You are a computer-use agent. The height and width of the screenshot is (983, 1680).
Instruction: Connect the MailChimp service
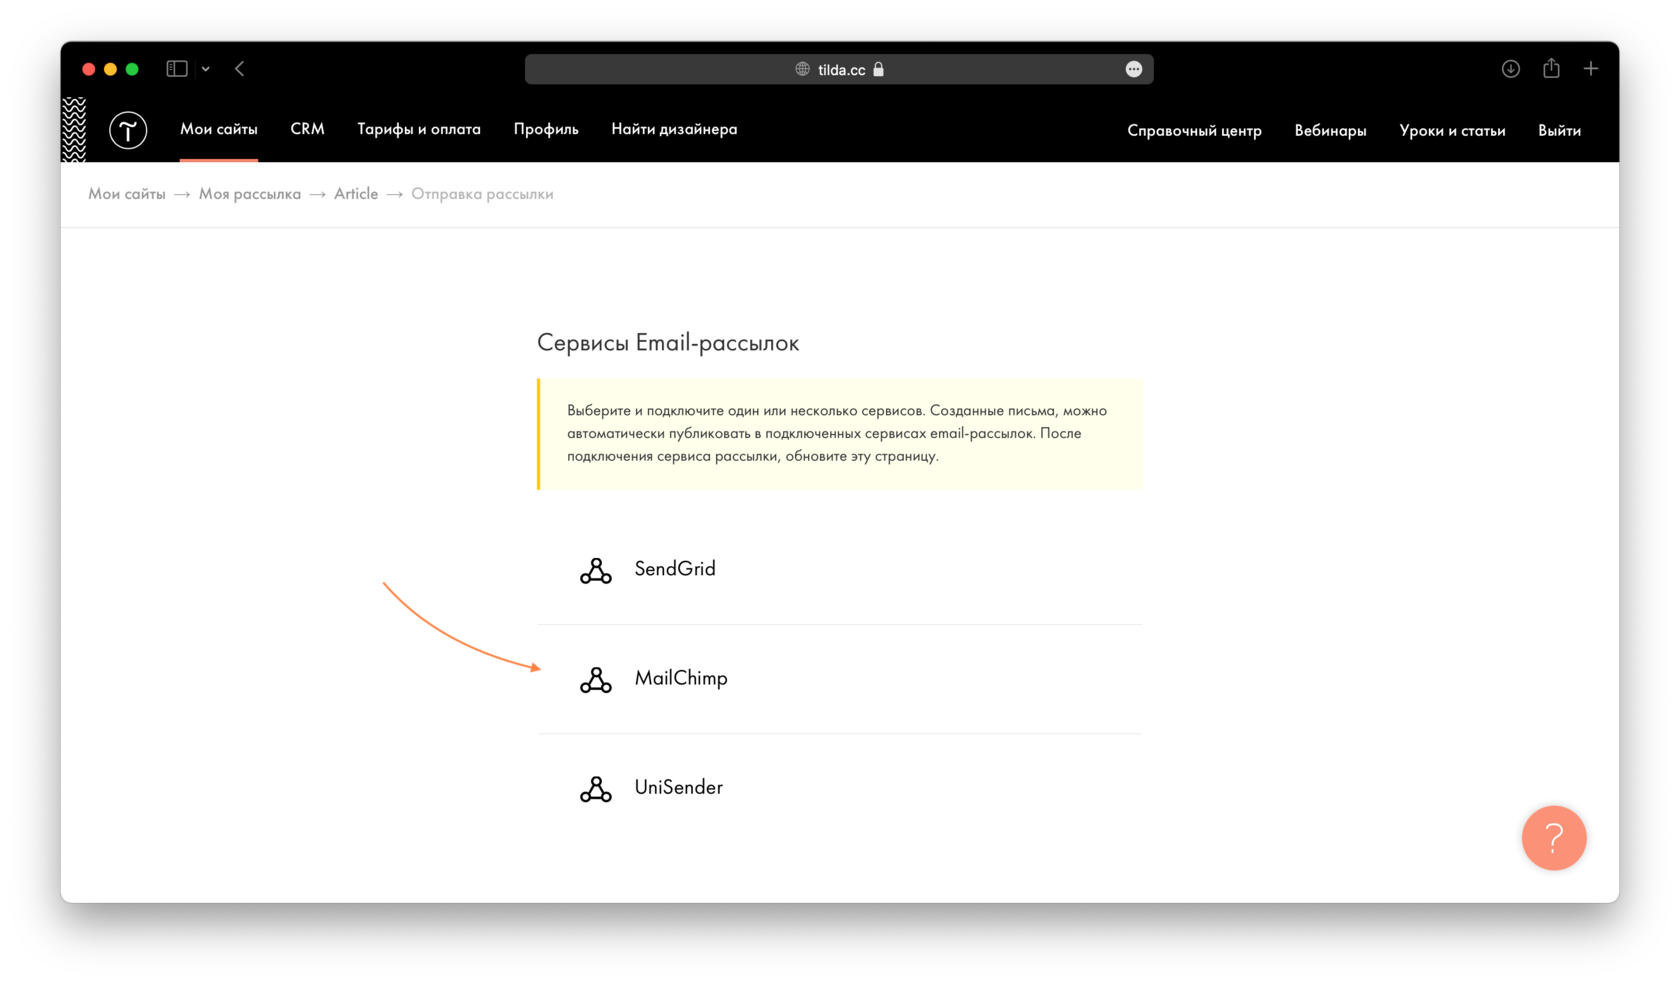pyautogui.click(x=840, y=679)
